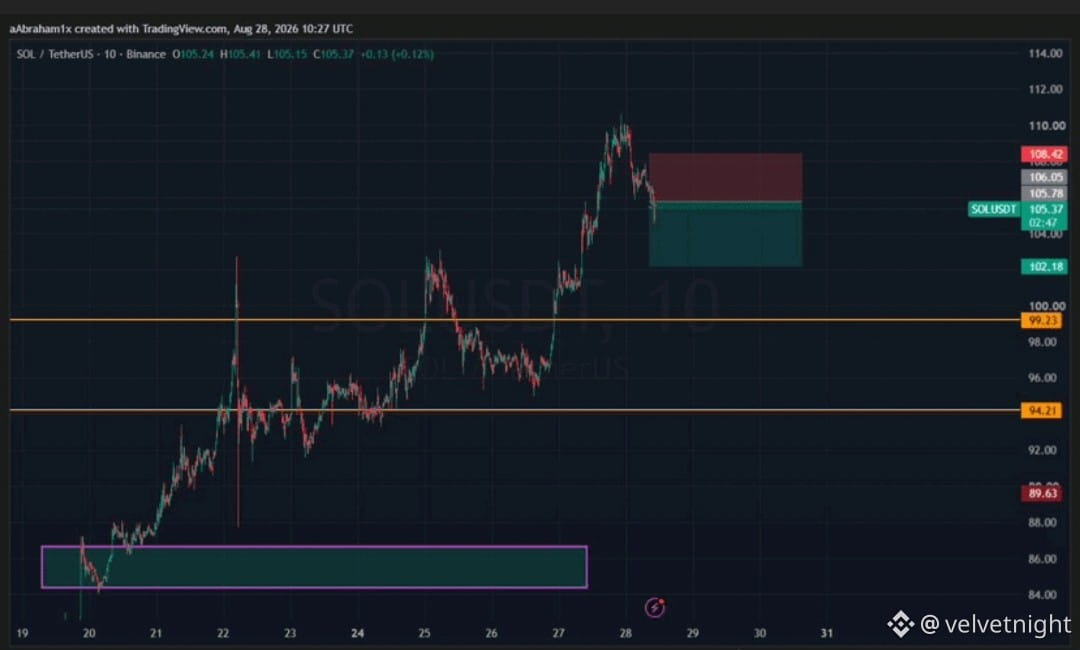Select the gray 106.05 price label
1080x650 pixels.
pos(1043,178)
